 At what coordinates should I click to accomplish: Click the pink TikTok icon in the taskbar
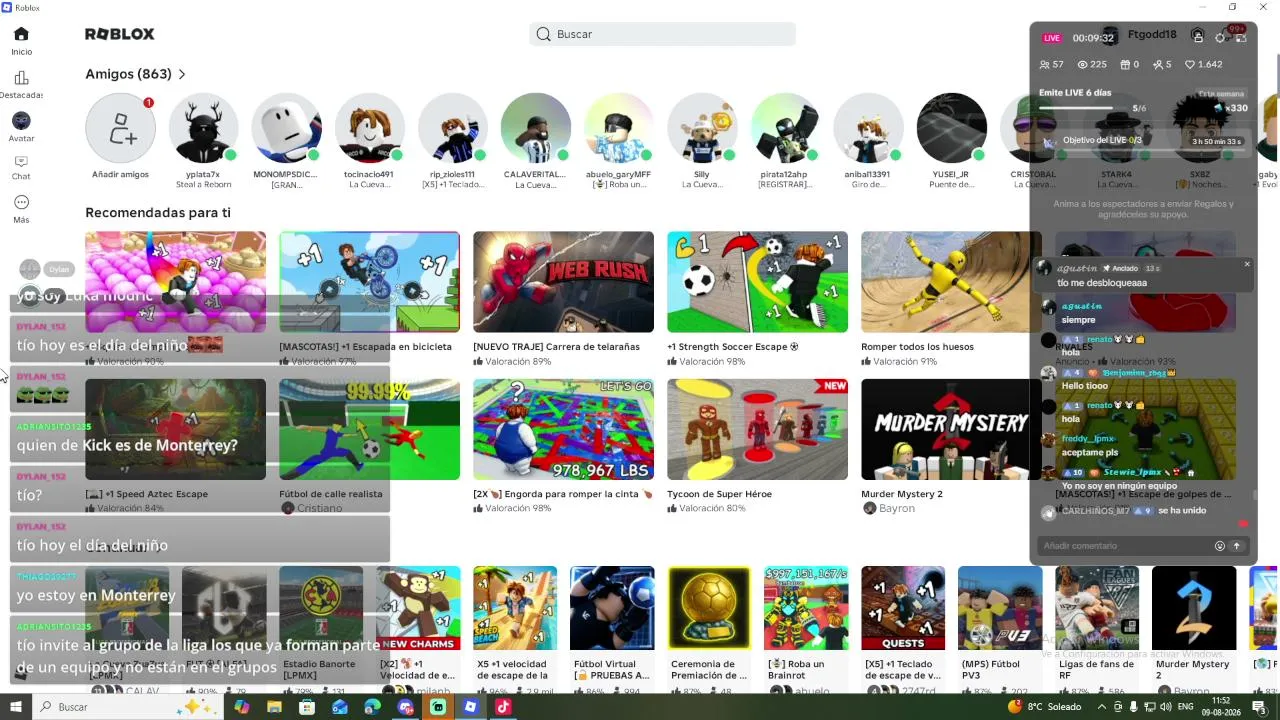[x=503, y=707]
